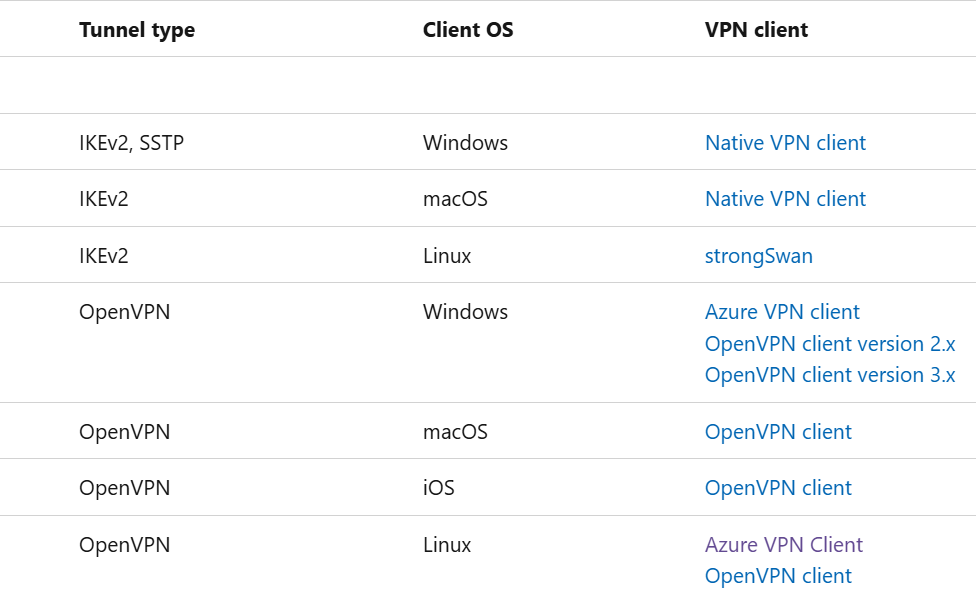Select OpenVPN cell in last Linux row
976x615 pixels.
click(124, 545)
